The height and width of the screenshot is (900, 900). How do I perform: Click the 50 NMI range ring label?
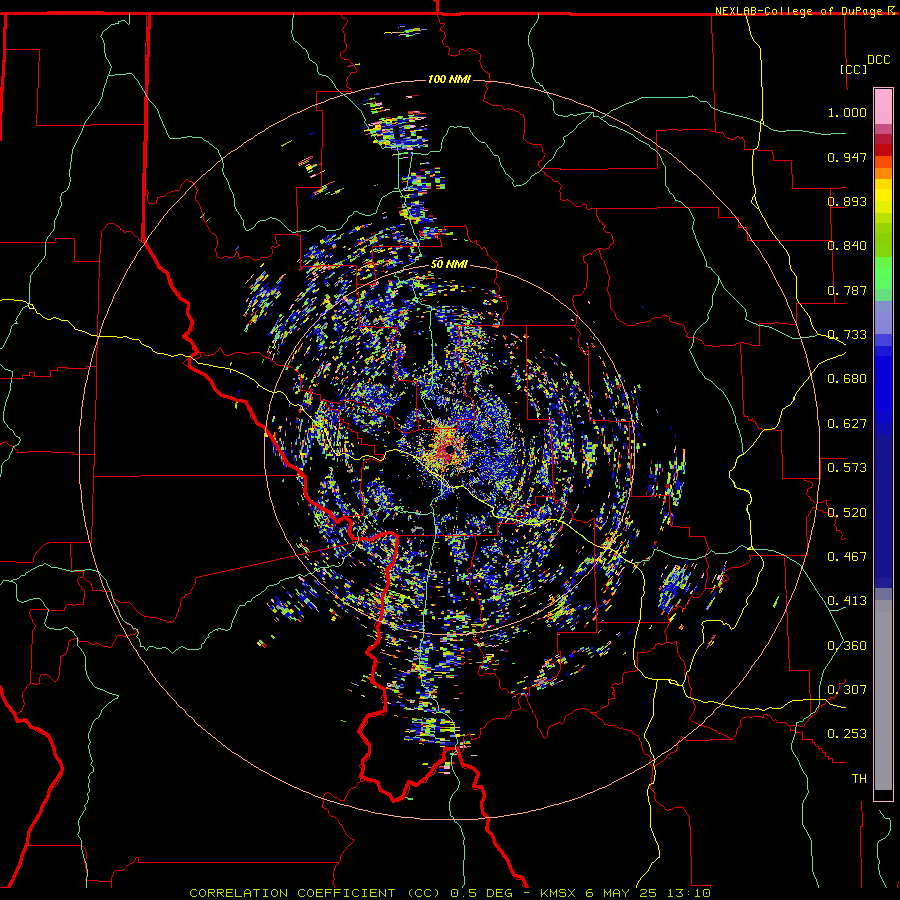coord(449,265)
